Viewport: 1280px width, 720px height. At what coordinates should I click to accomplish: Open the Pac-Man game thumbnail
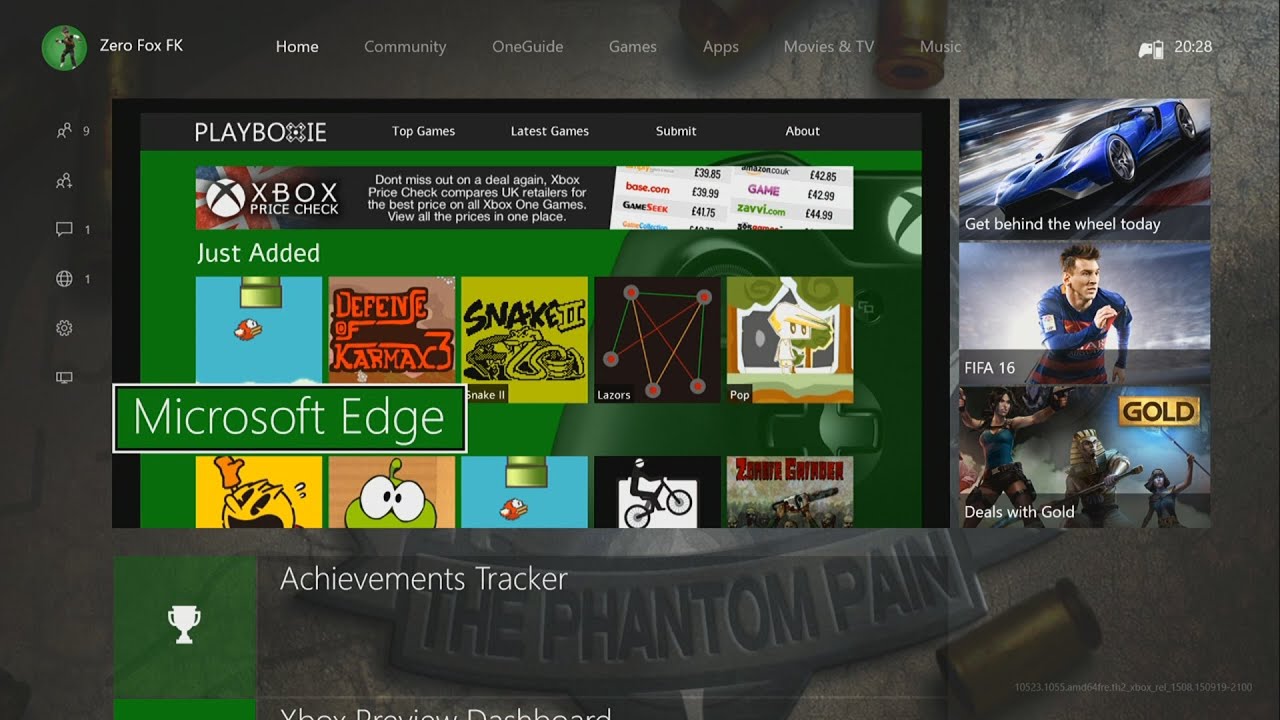click(x=259, y=492)
